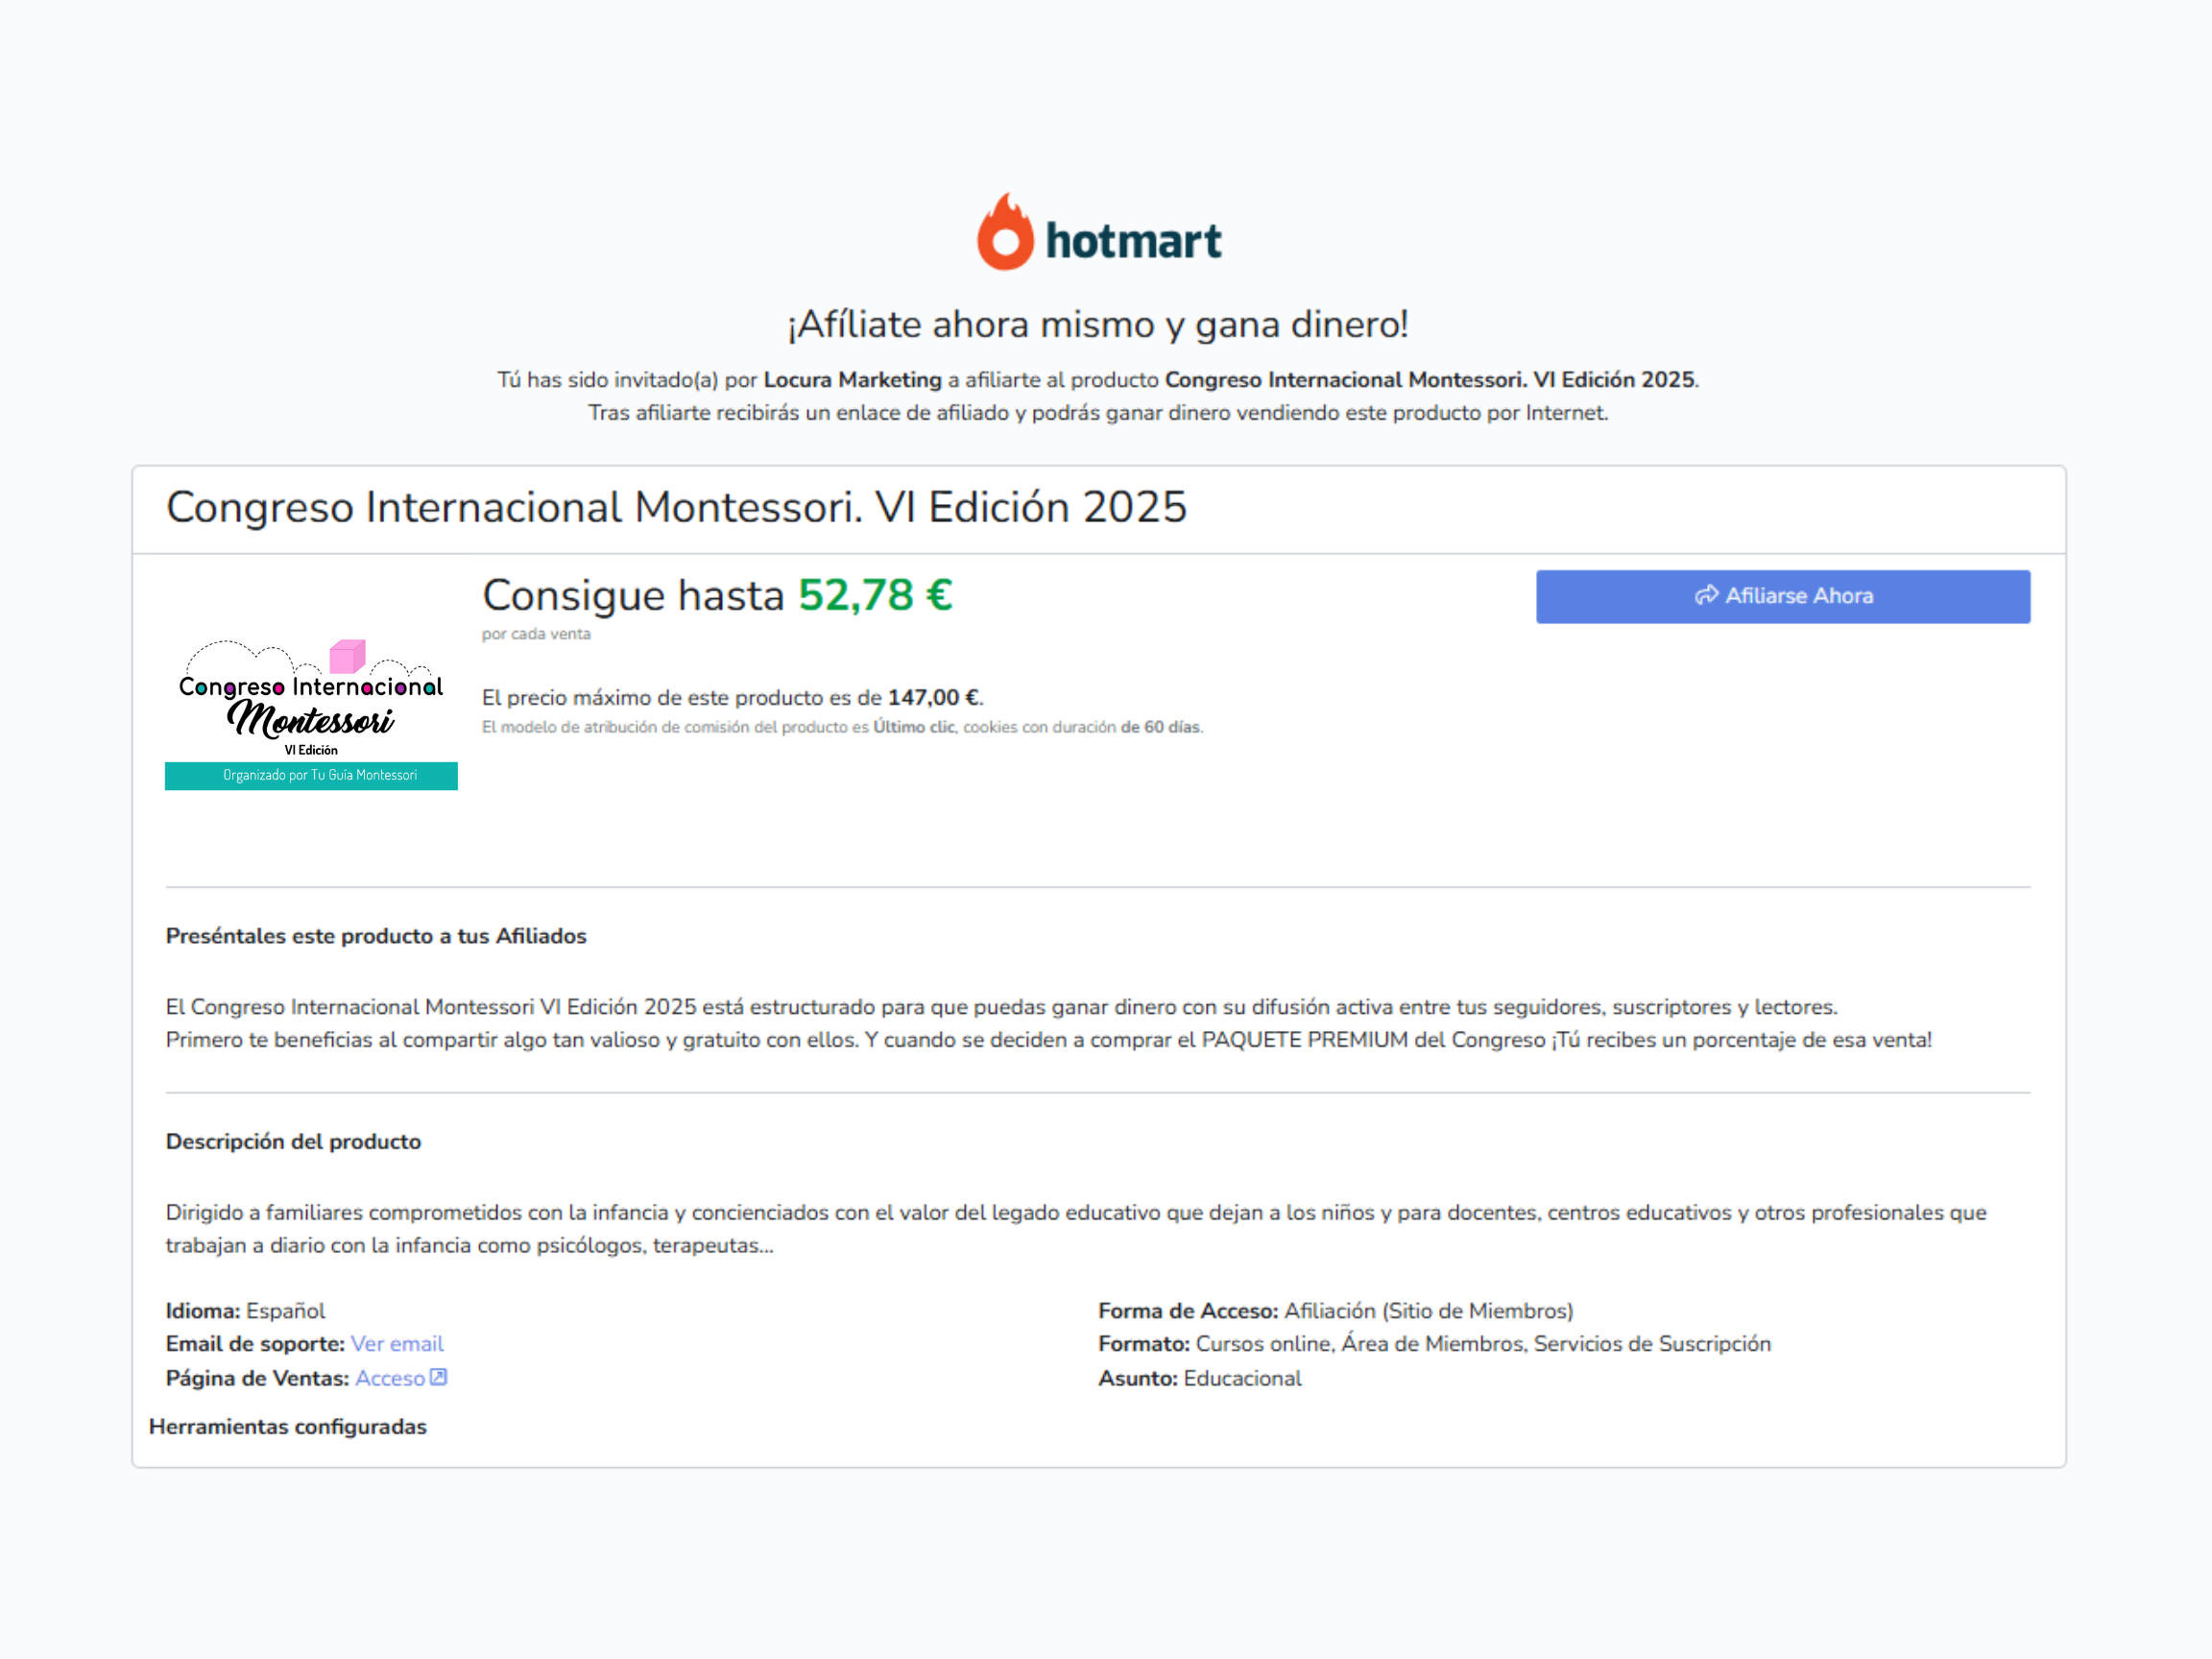2212x1659 pixels.
Task: Click the Congreso Internacional Montessori product thumbnail
Action: pos(311,714)
